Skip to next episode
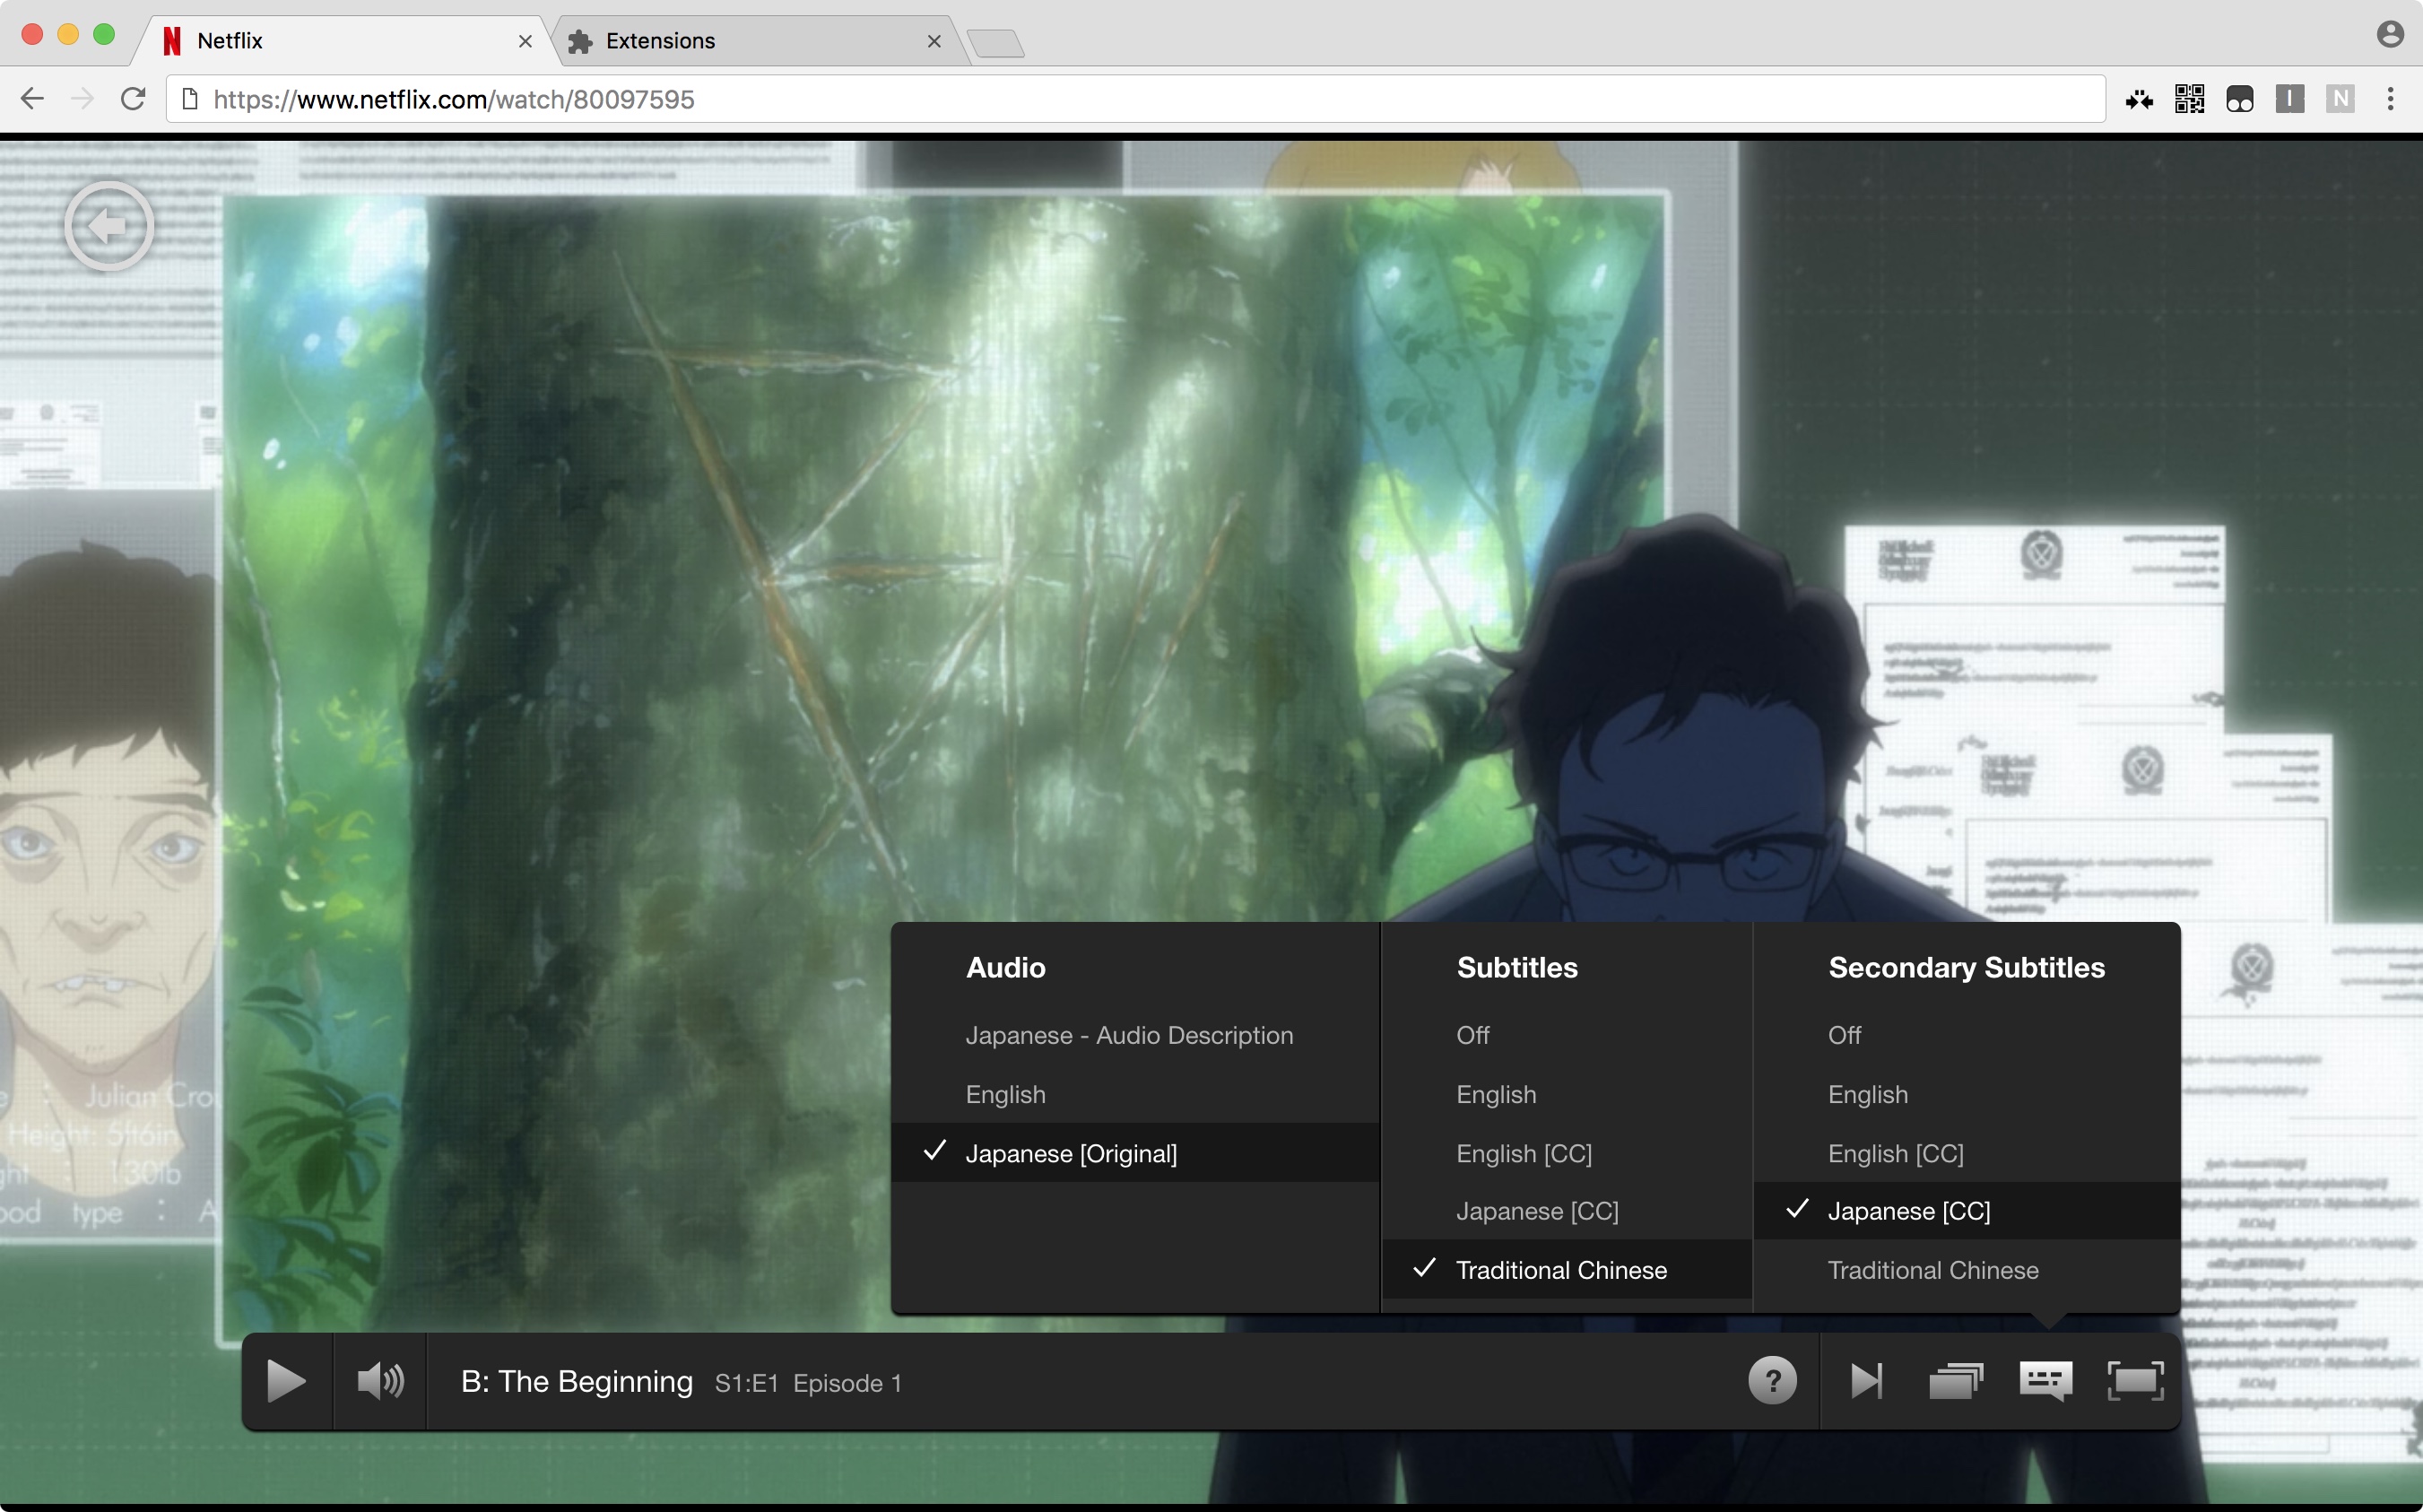Screen dimensions: 2423x1512 click(1866, 1382)
